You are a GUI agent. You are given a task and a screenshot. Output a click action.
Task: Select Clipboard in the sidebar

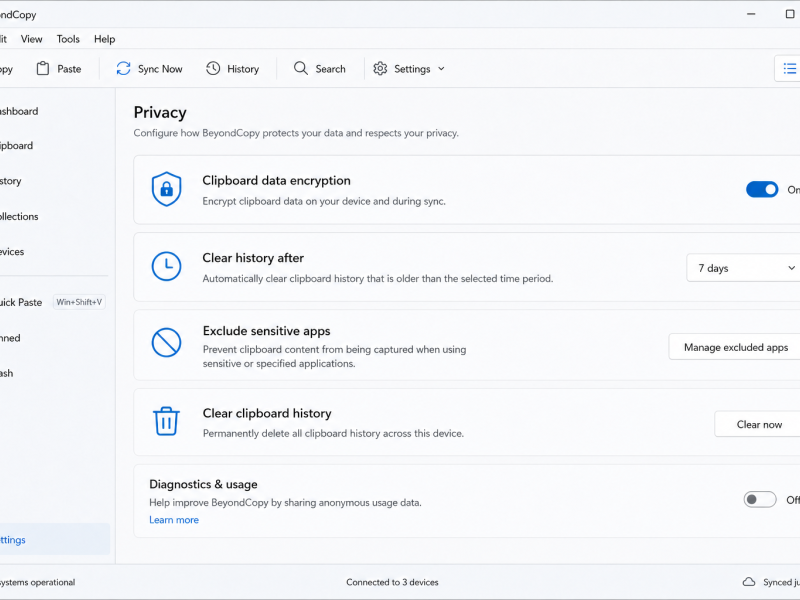pyautogui.click(x=53, y=146)
